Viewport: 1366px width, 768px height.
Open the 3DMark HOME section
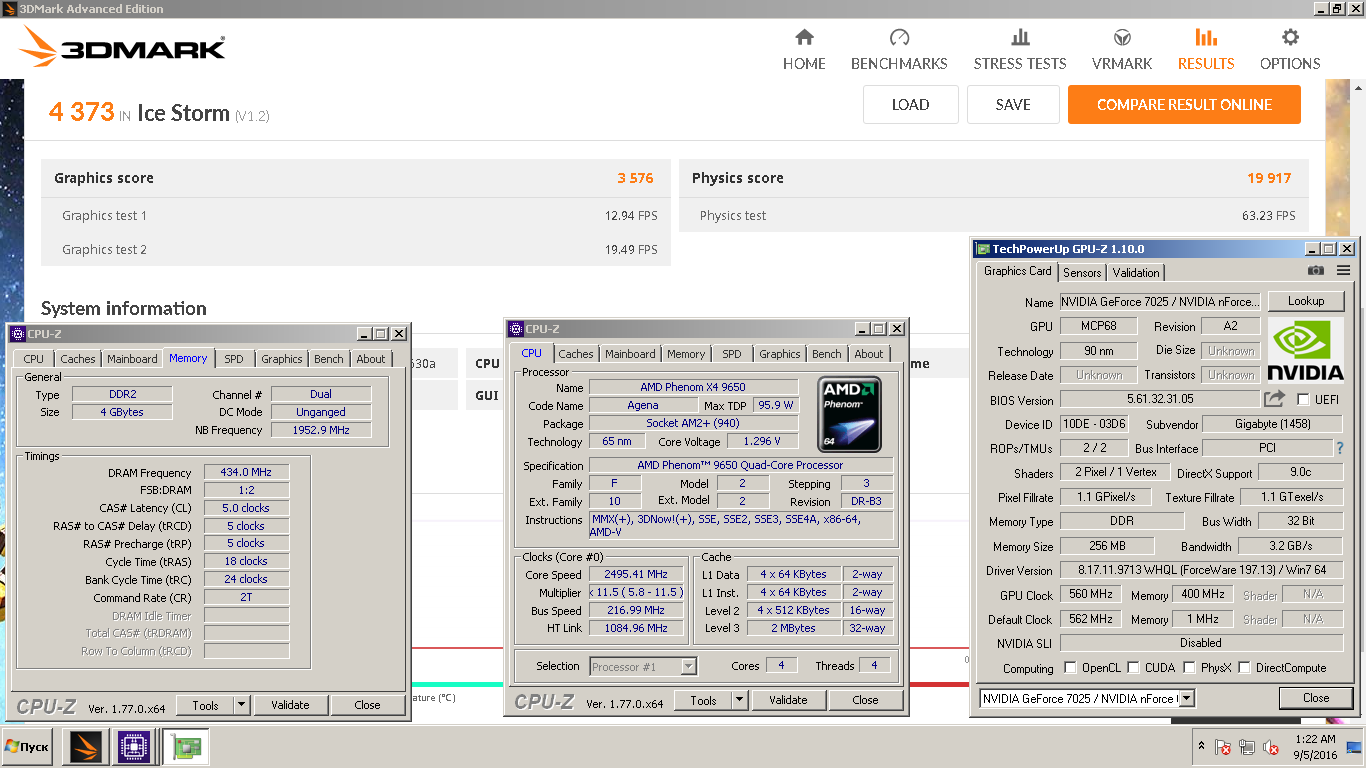pyautogui.click(x=804, y=50)
